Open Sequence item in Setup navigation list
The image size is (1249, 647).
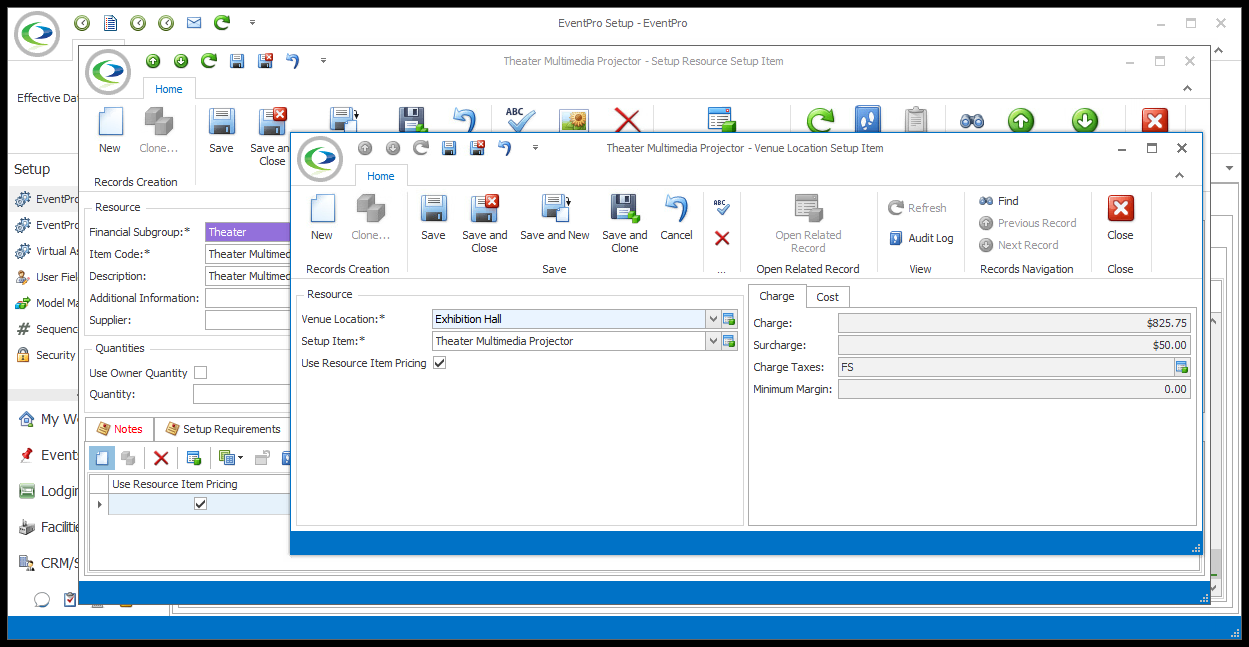[46, 329]
